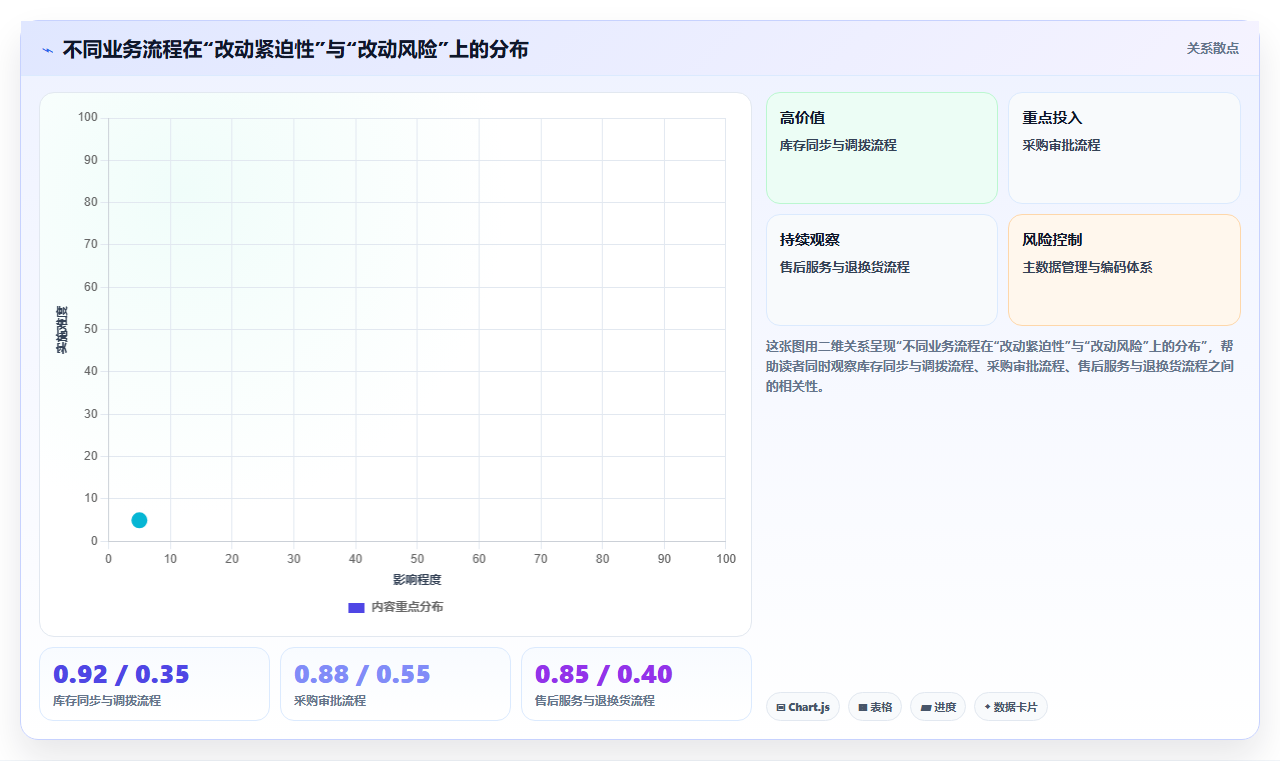Click the 0.88 / 0.55 stat card
This screenshot has height=761, width=1280.
tap(395, 684)
